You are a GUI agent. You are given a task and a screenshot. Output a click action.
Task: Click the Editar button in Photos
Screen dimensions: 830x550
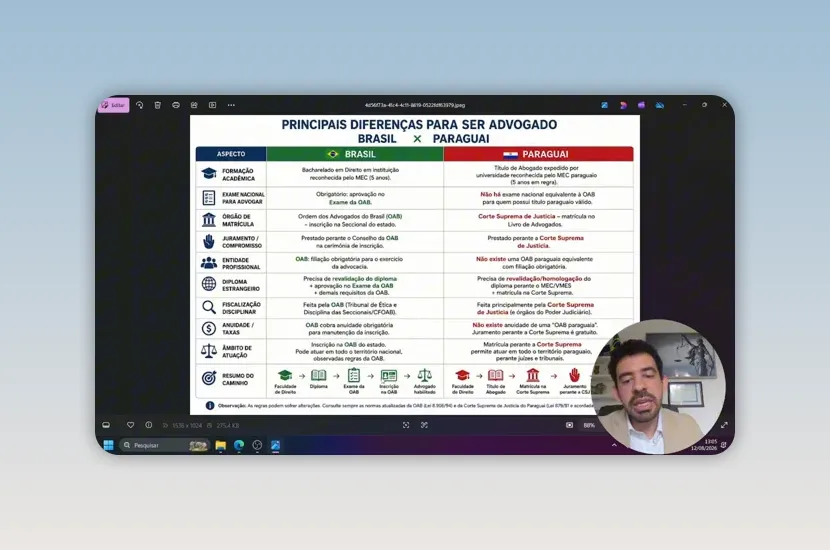(113, 105)
